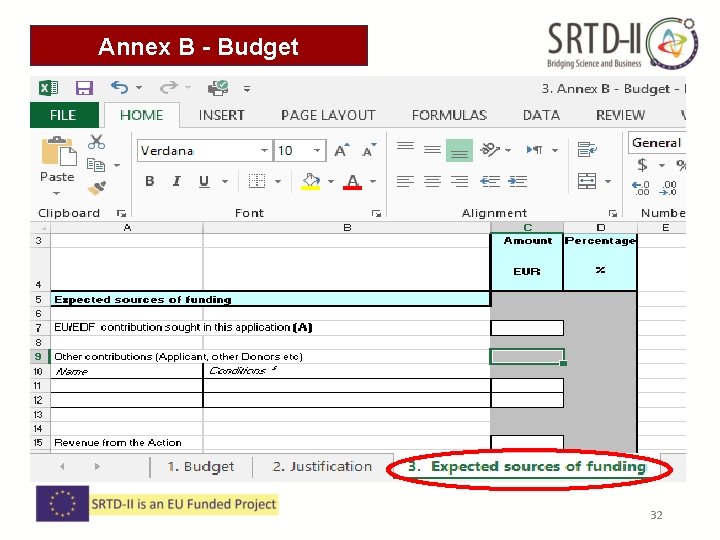This screenshot has width=720, height=540.
Task: Center text horizontally
Action: pyautogui.click(x=432, y=181)
